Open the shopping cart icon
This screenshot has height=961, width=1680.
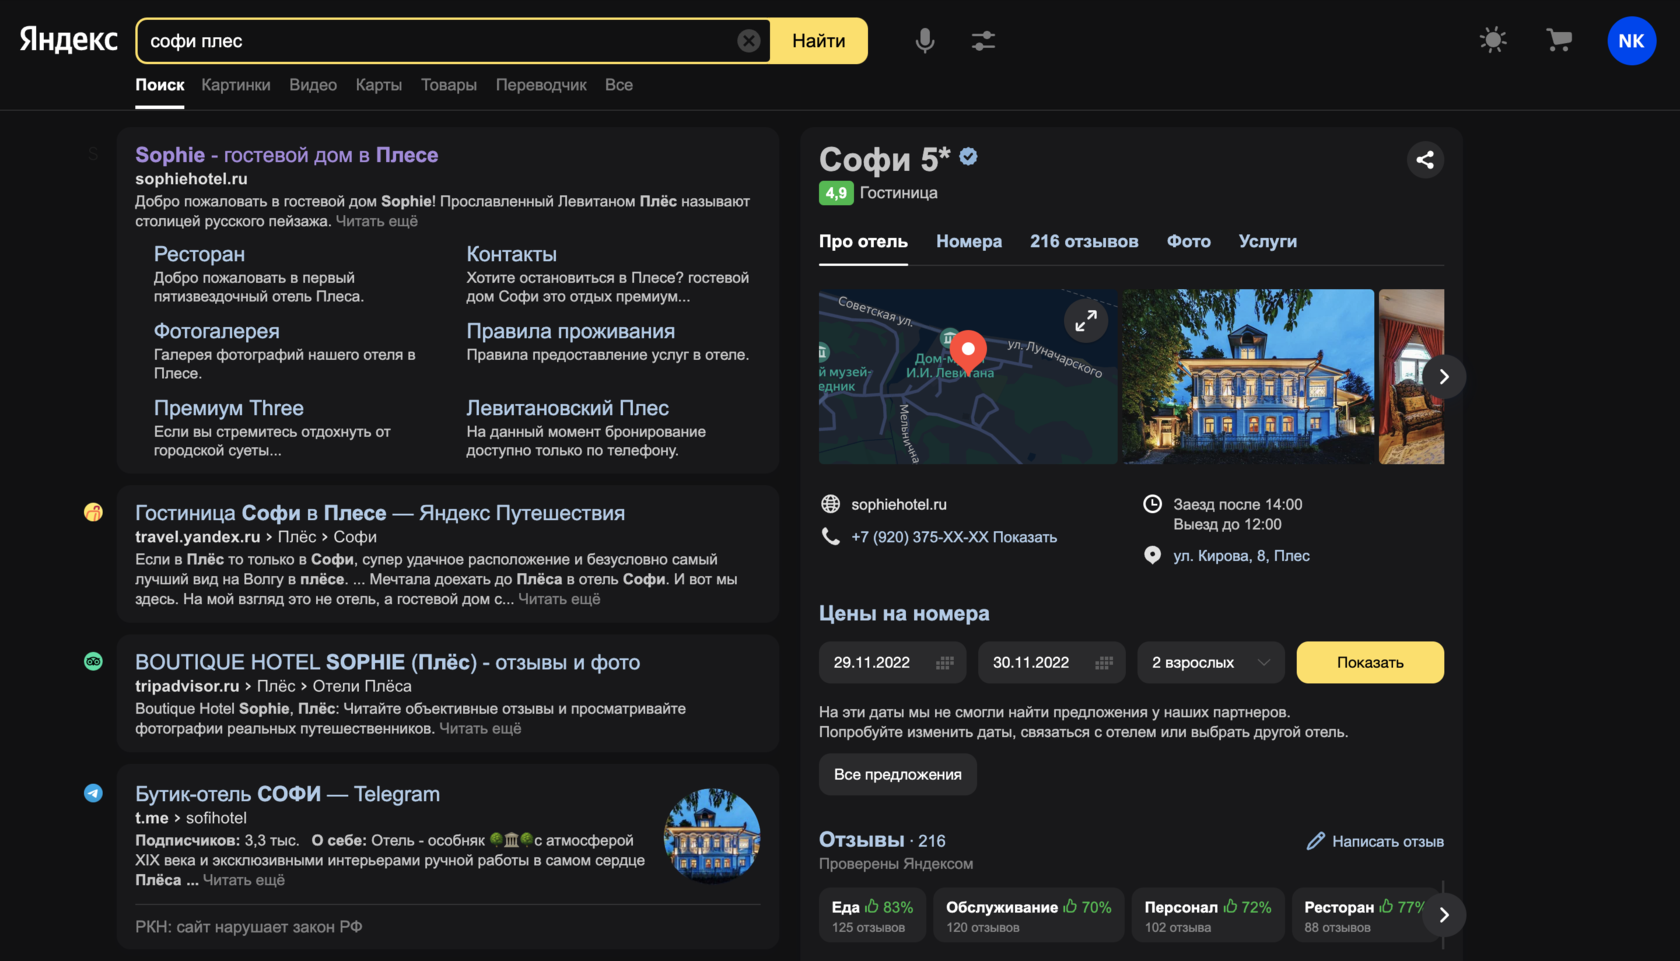pos(1559,40)
